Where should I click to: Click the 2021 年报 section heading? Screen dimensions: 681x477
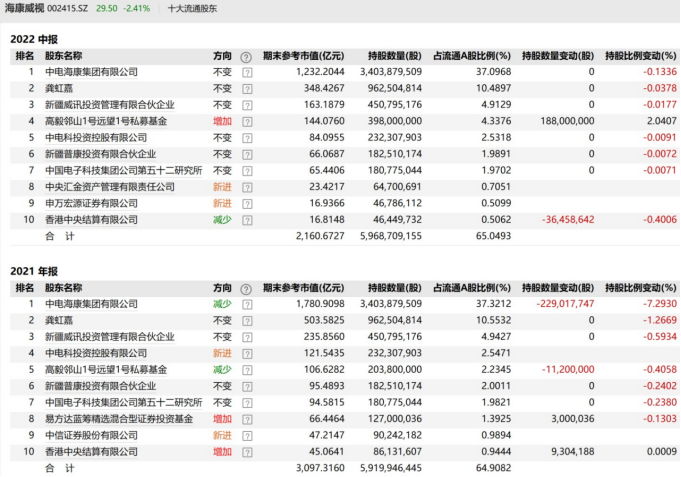coord(37,270)
